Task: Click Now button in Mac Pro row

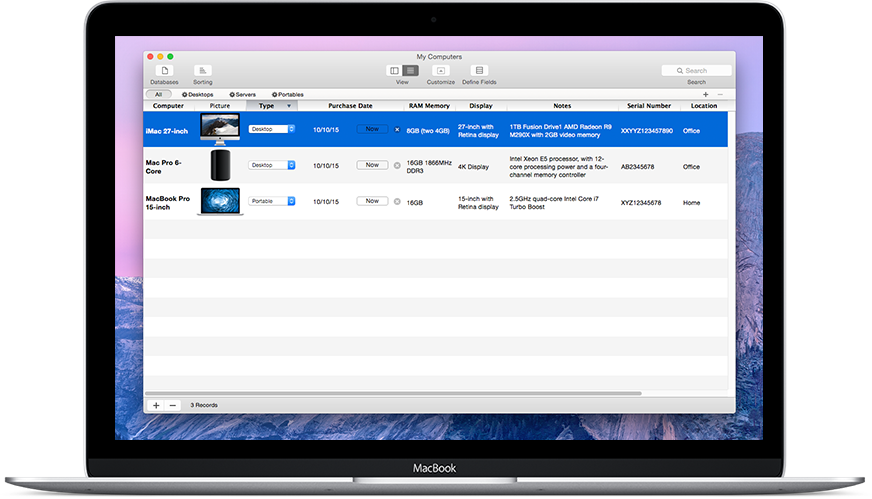Action: [372, 165]
